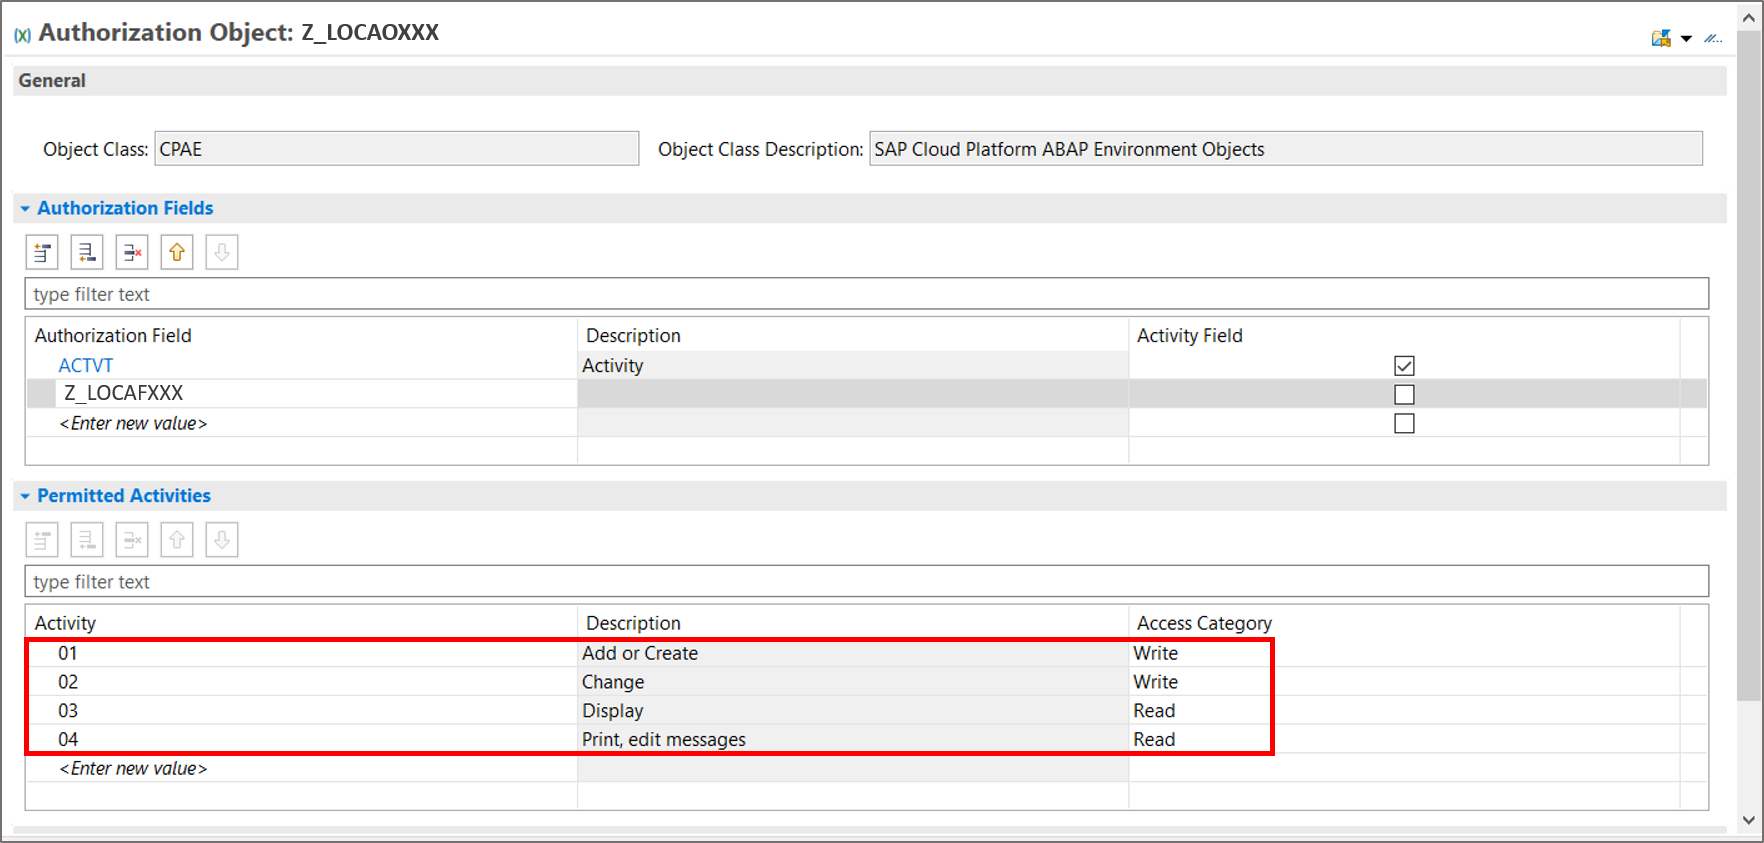Viewport: 1764px width, 843px height.
Task: Click delete-row icon in Permitted Activities toolbar
Action: tap(132, 540)
